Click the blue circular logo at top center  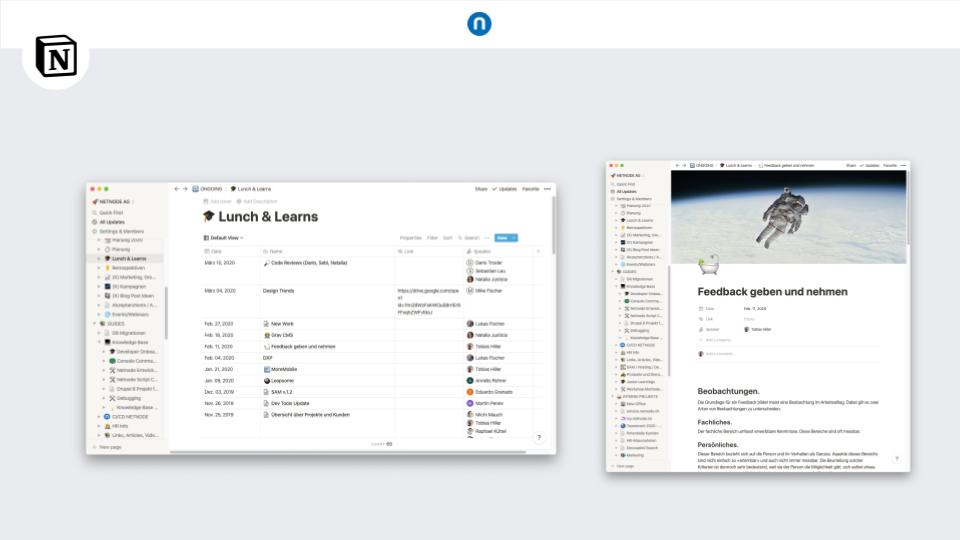coord(479,24)
